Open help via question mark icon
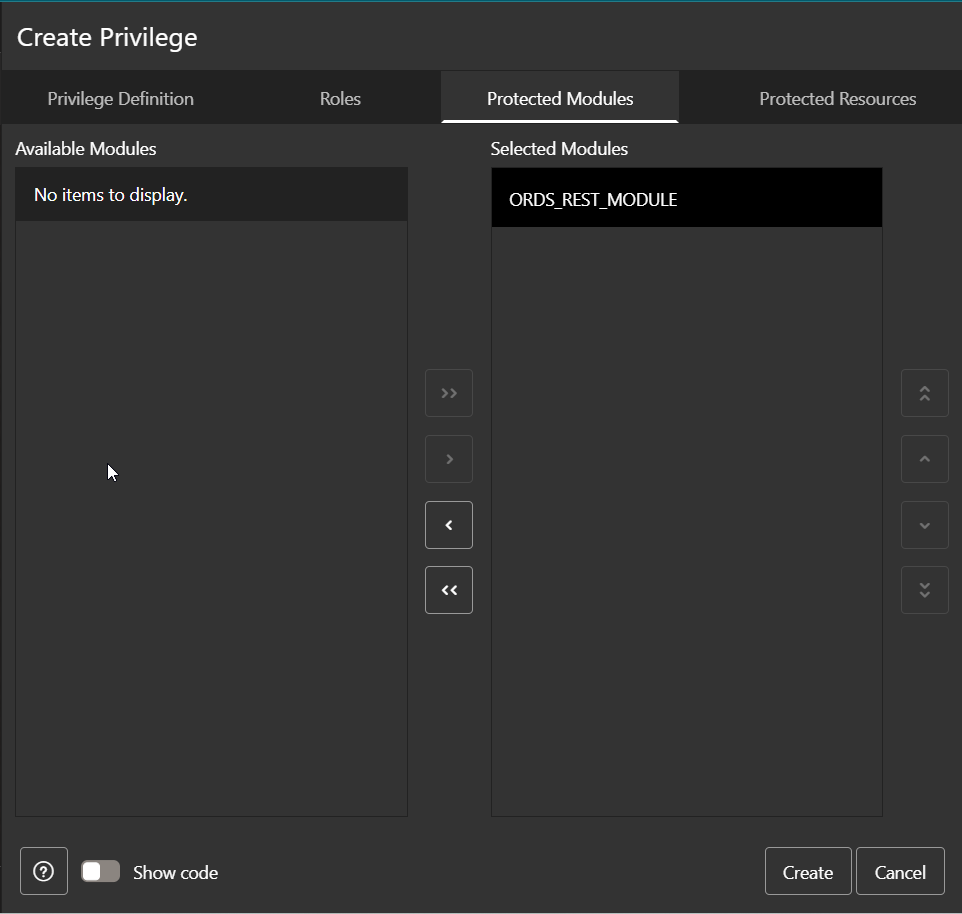 [x=43, y=870]
